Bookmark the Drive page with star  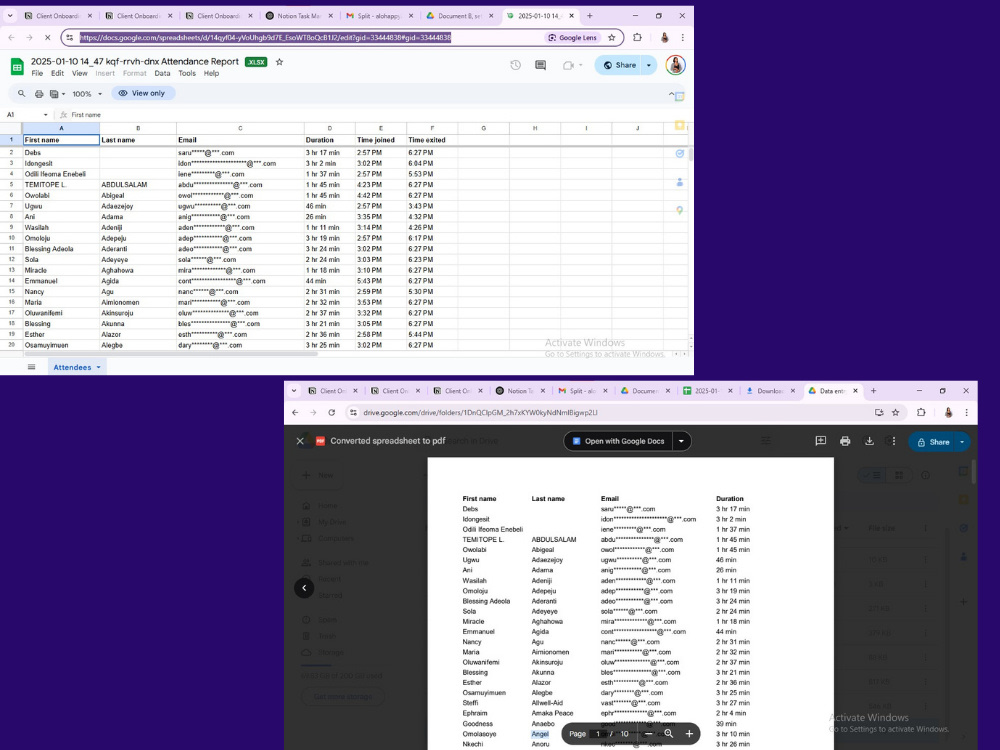pos(895,413)
